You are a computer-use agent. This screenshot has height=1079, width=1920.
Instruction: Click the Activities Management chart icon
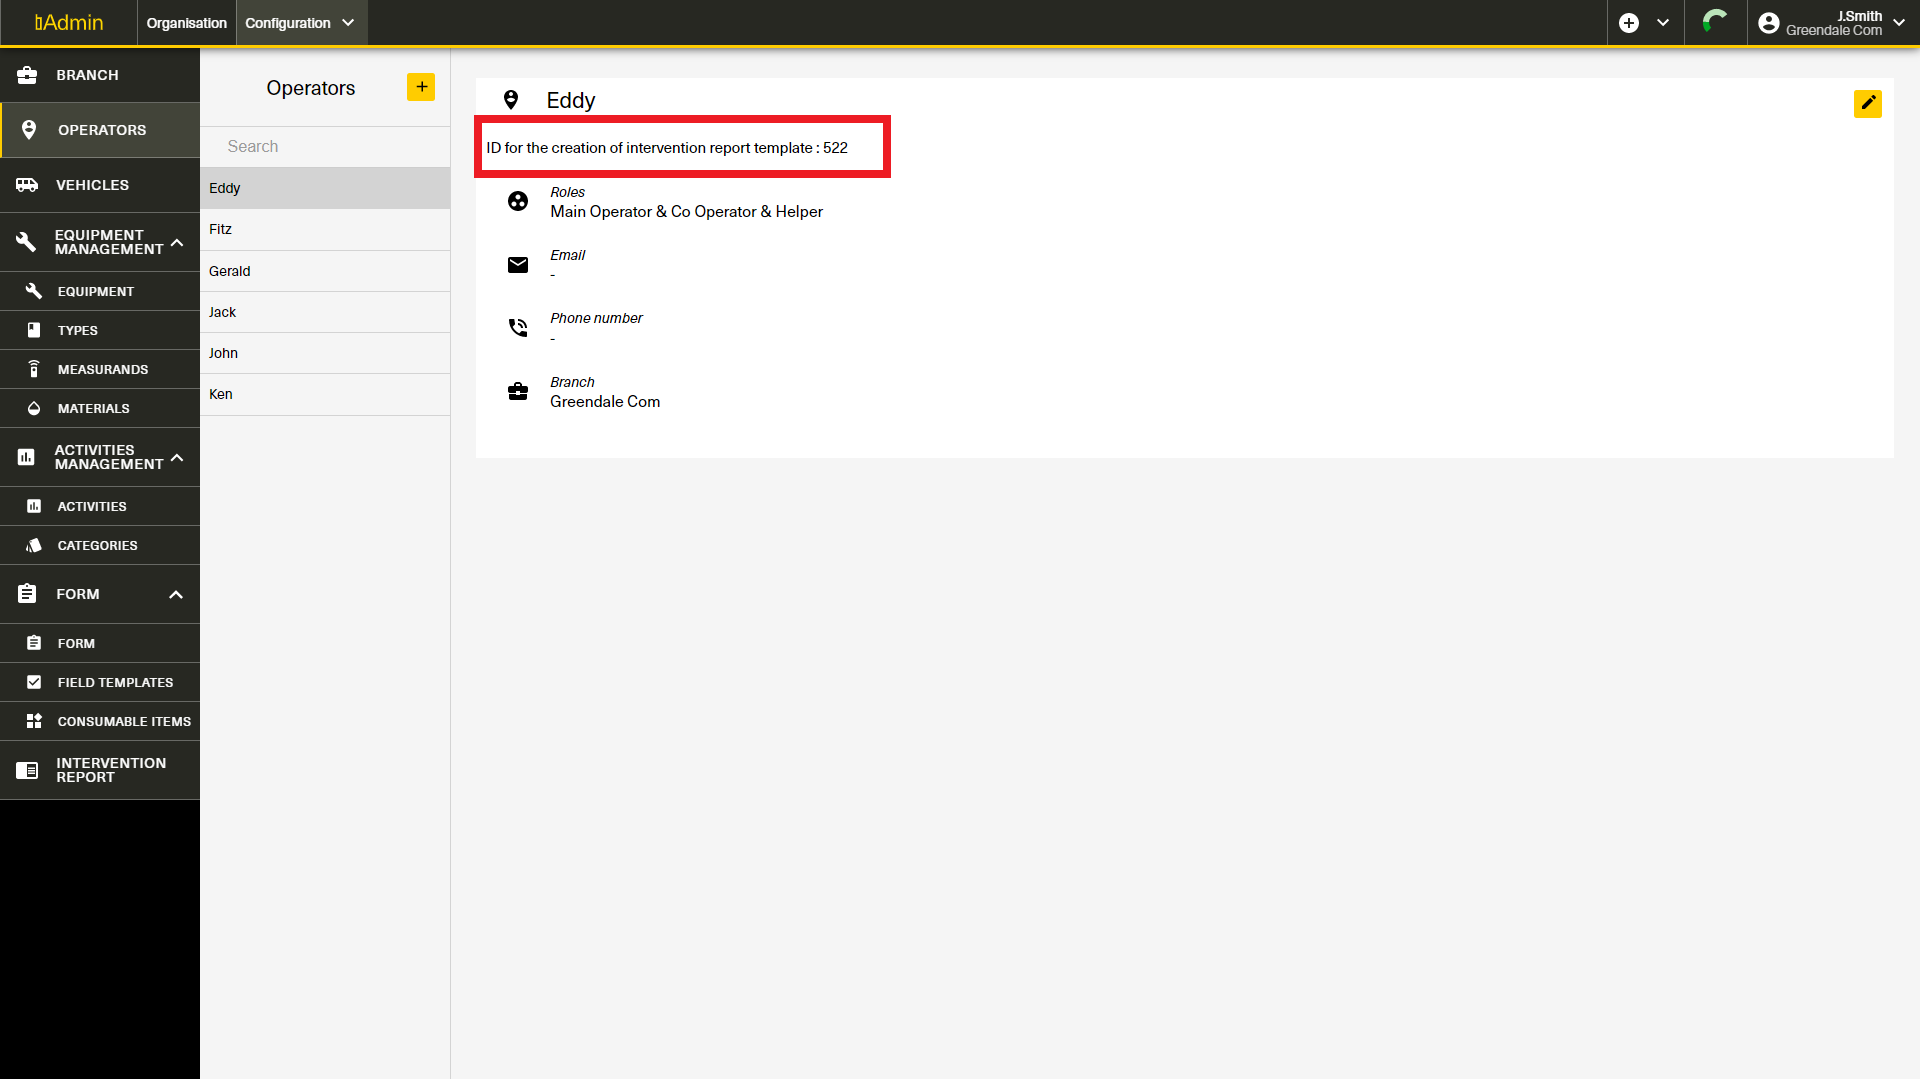tap(27, 457)
